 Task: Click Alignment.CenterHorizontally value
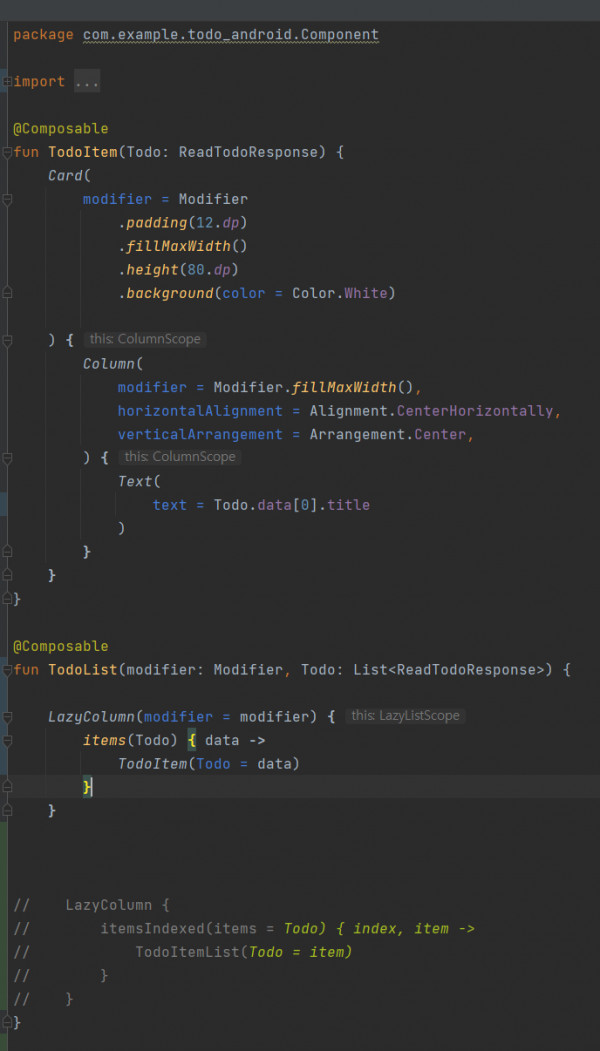(431, 411)
